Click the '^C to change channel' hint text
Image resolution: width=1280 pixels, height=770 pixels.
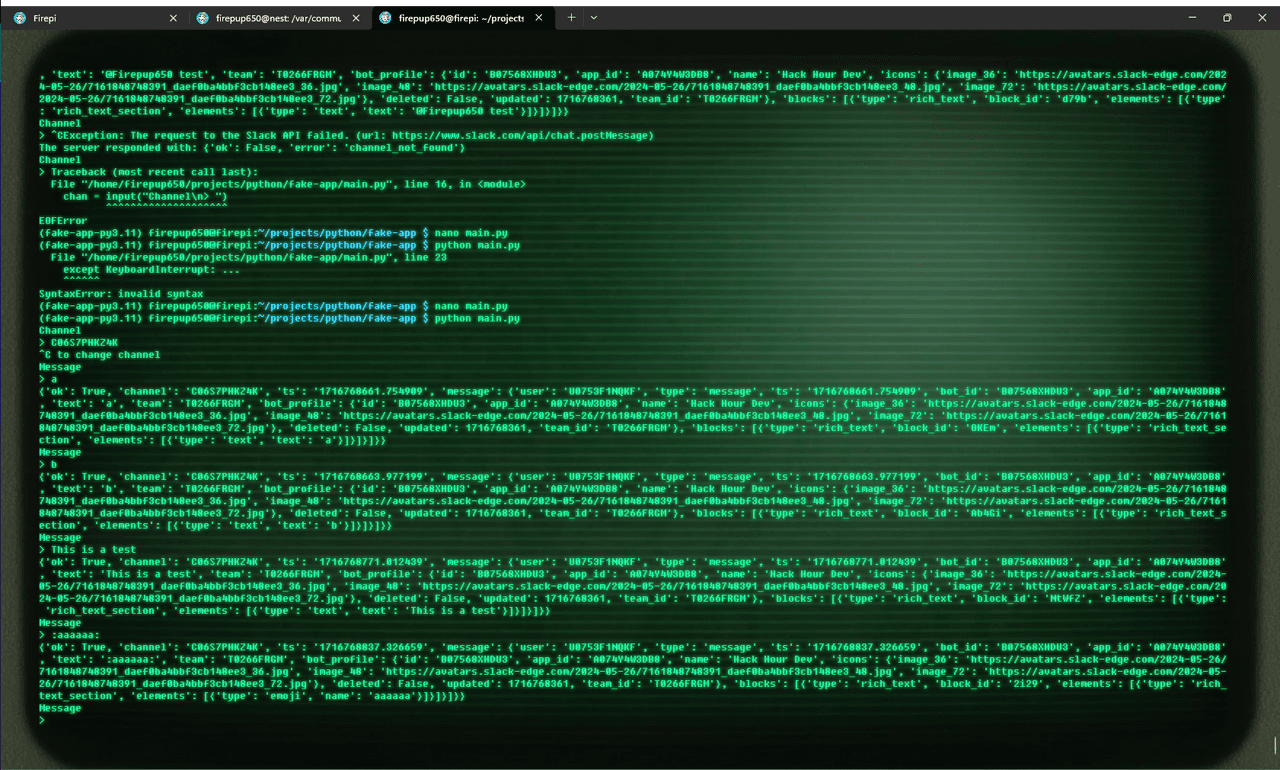pos(100,354)
